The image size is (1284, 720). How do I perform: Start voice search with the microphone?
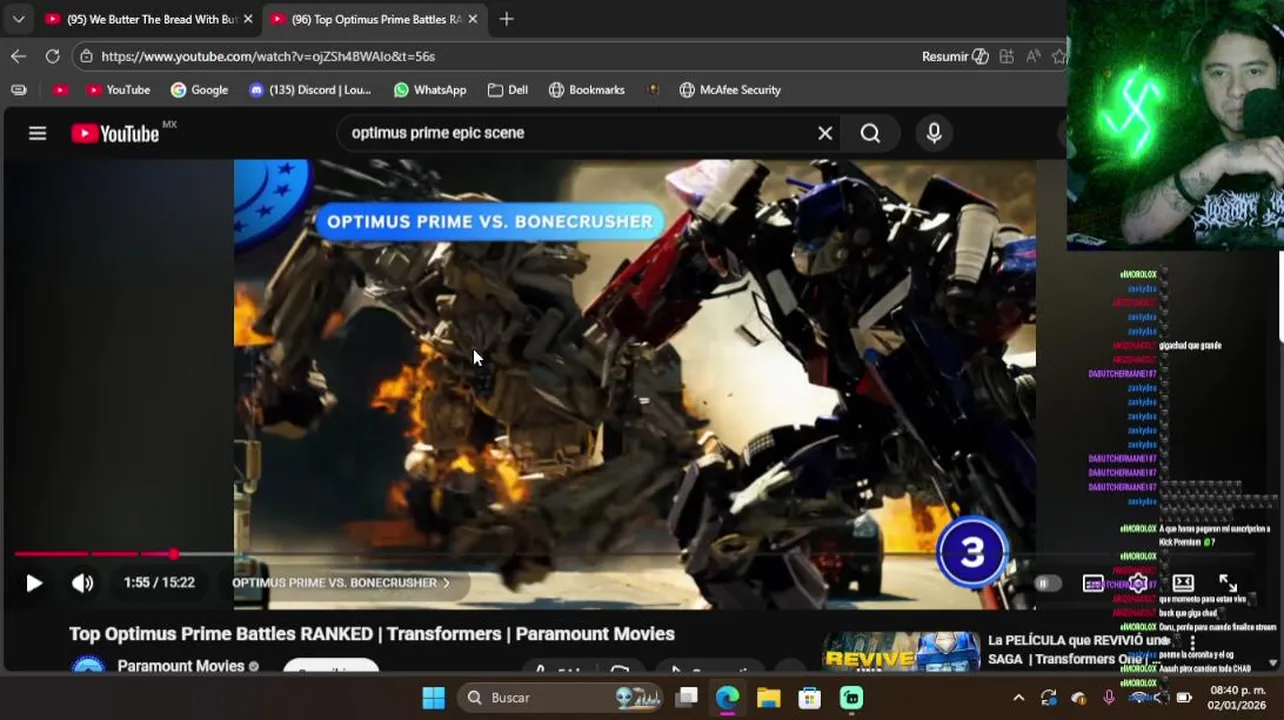[x=934, y=133]
